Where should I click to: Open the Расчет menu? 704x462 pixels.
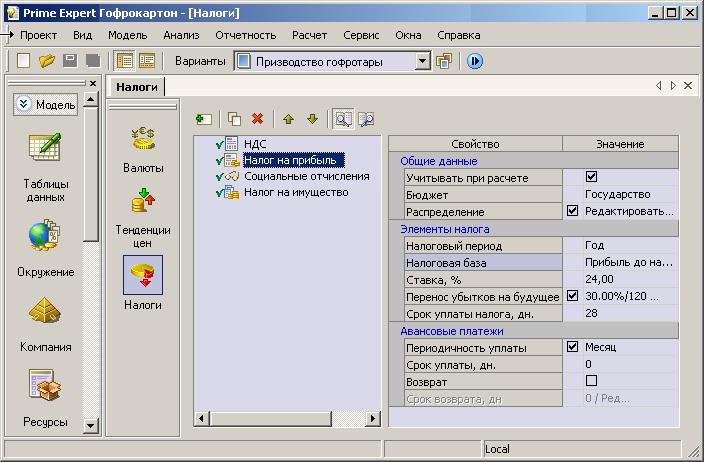[309, 35]
